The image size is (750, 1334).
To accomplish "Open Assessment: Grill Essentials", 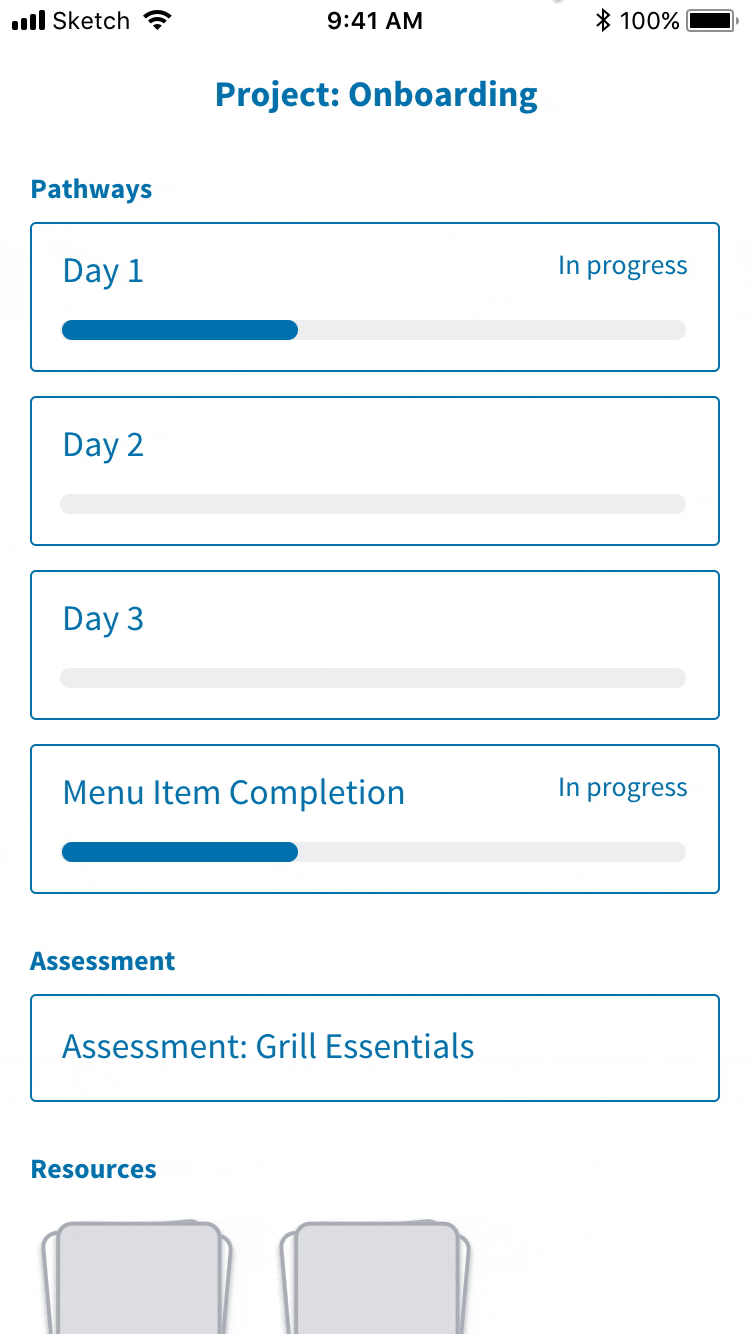I will coord(375,1048).
